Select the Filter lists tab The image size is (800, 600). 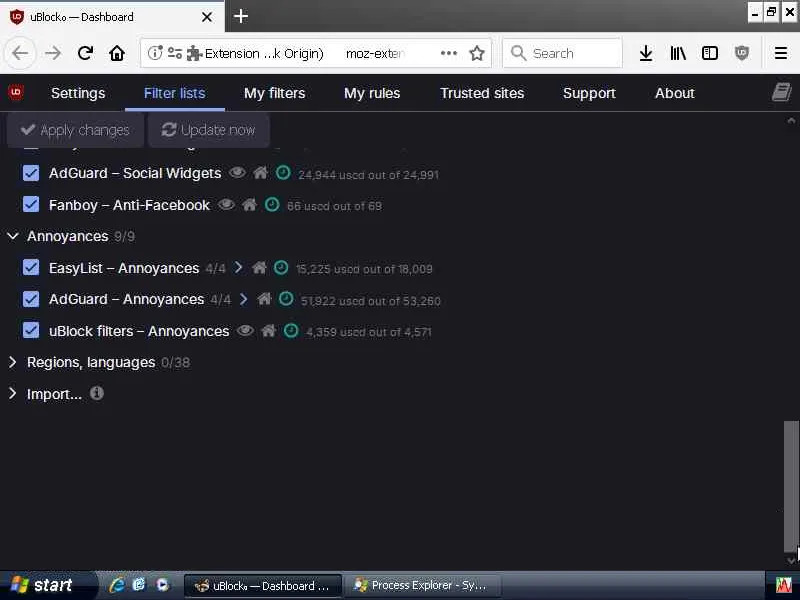174,93
